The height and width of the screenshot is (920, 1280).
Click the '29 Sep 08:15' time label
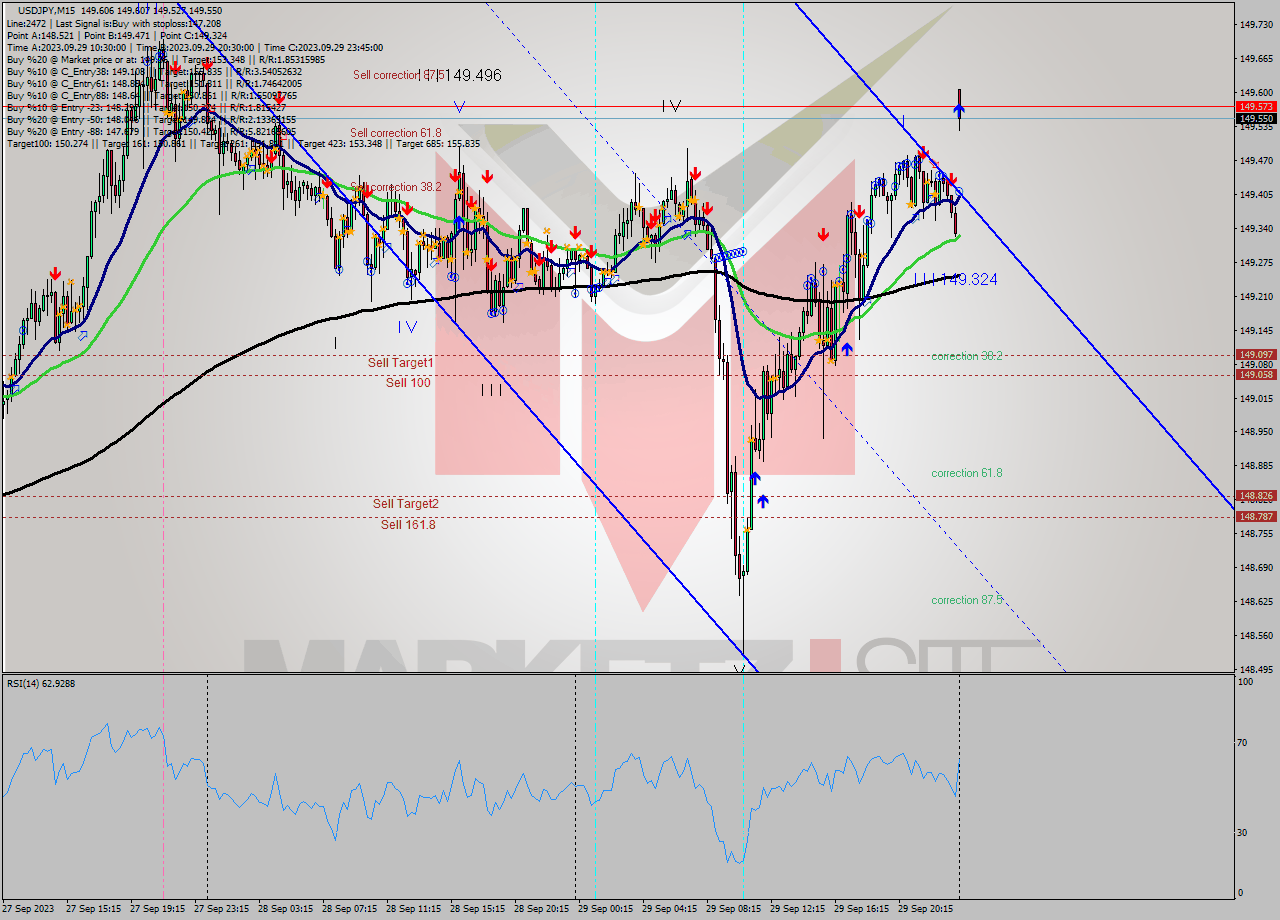[733, 909]
